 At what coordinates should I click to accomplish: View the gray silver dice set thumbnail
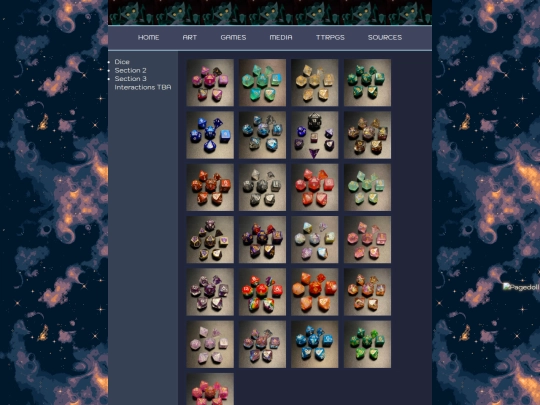point(262,187)
